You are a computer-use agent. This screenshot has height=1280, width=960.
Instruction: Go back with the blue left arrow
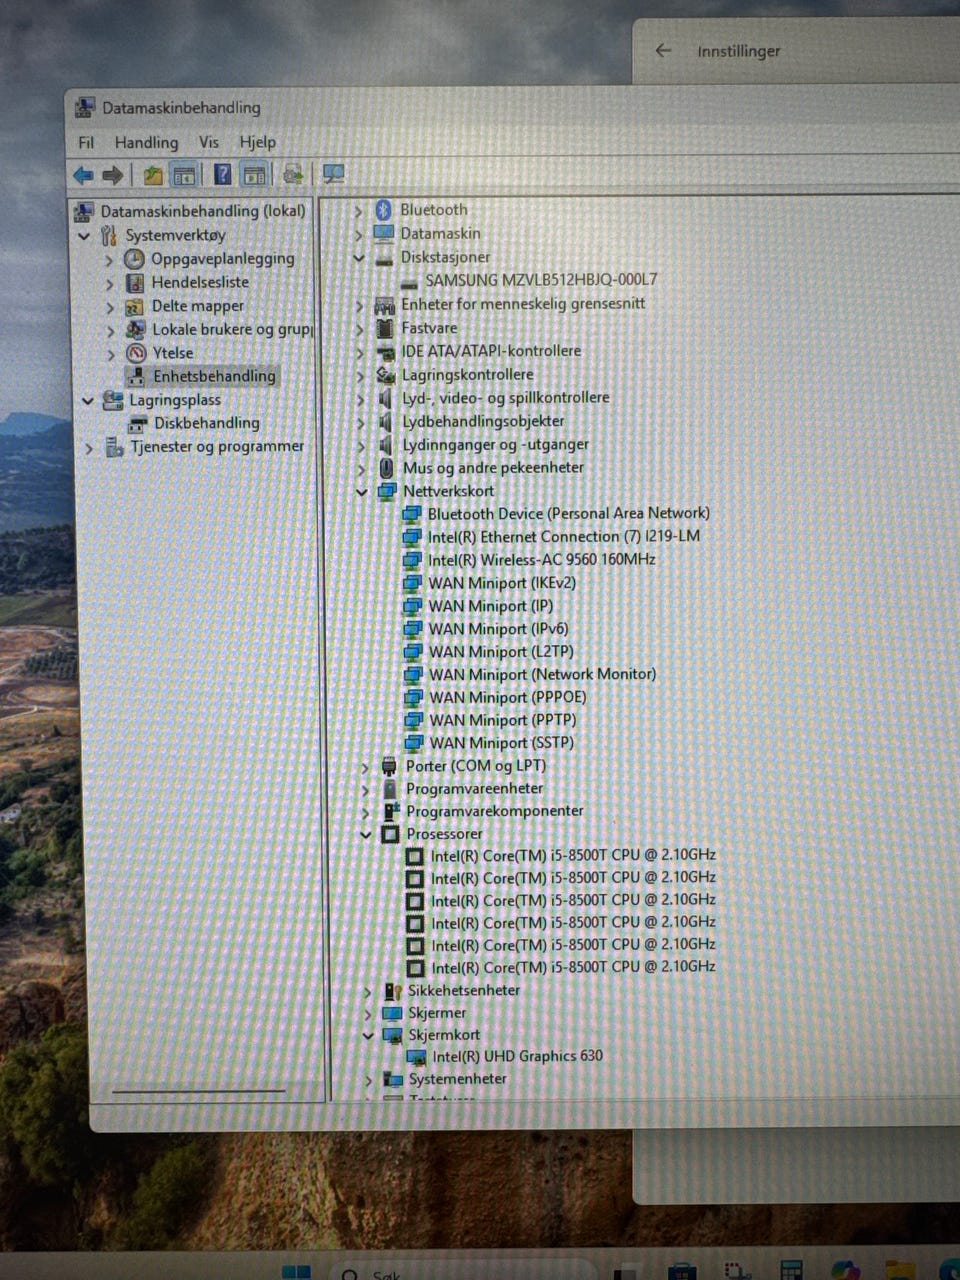83,176
